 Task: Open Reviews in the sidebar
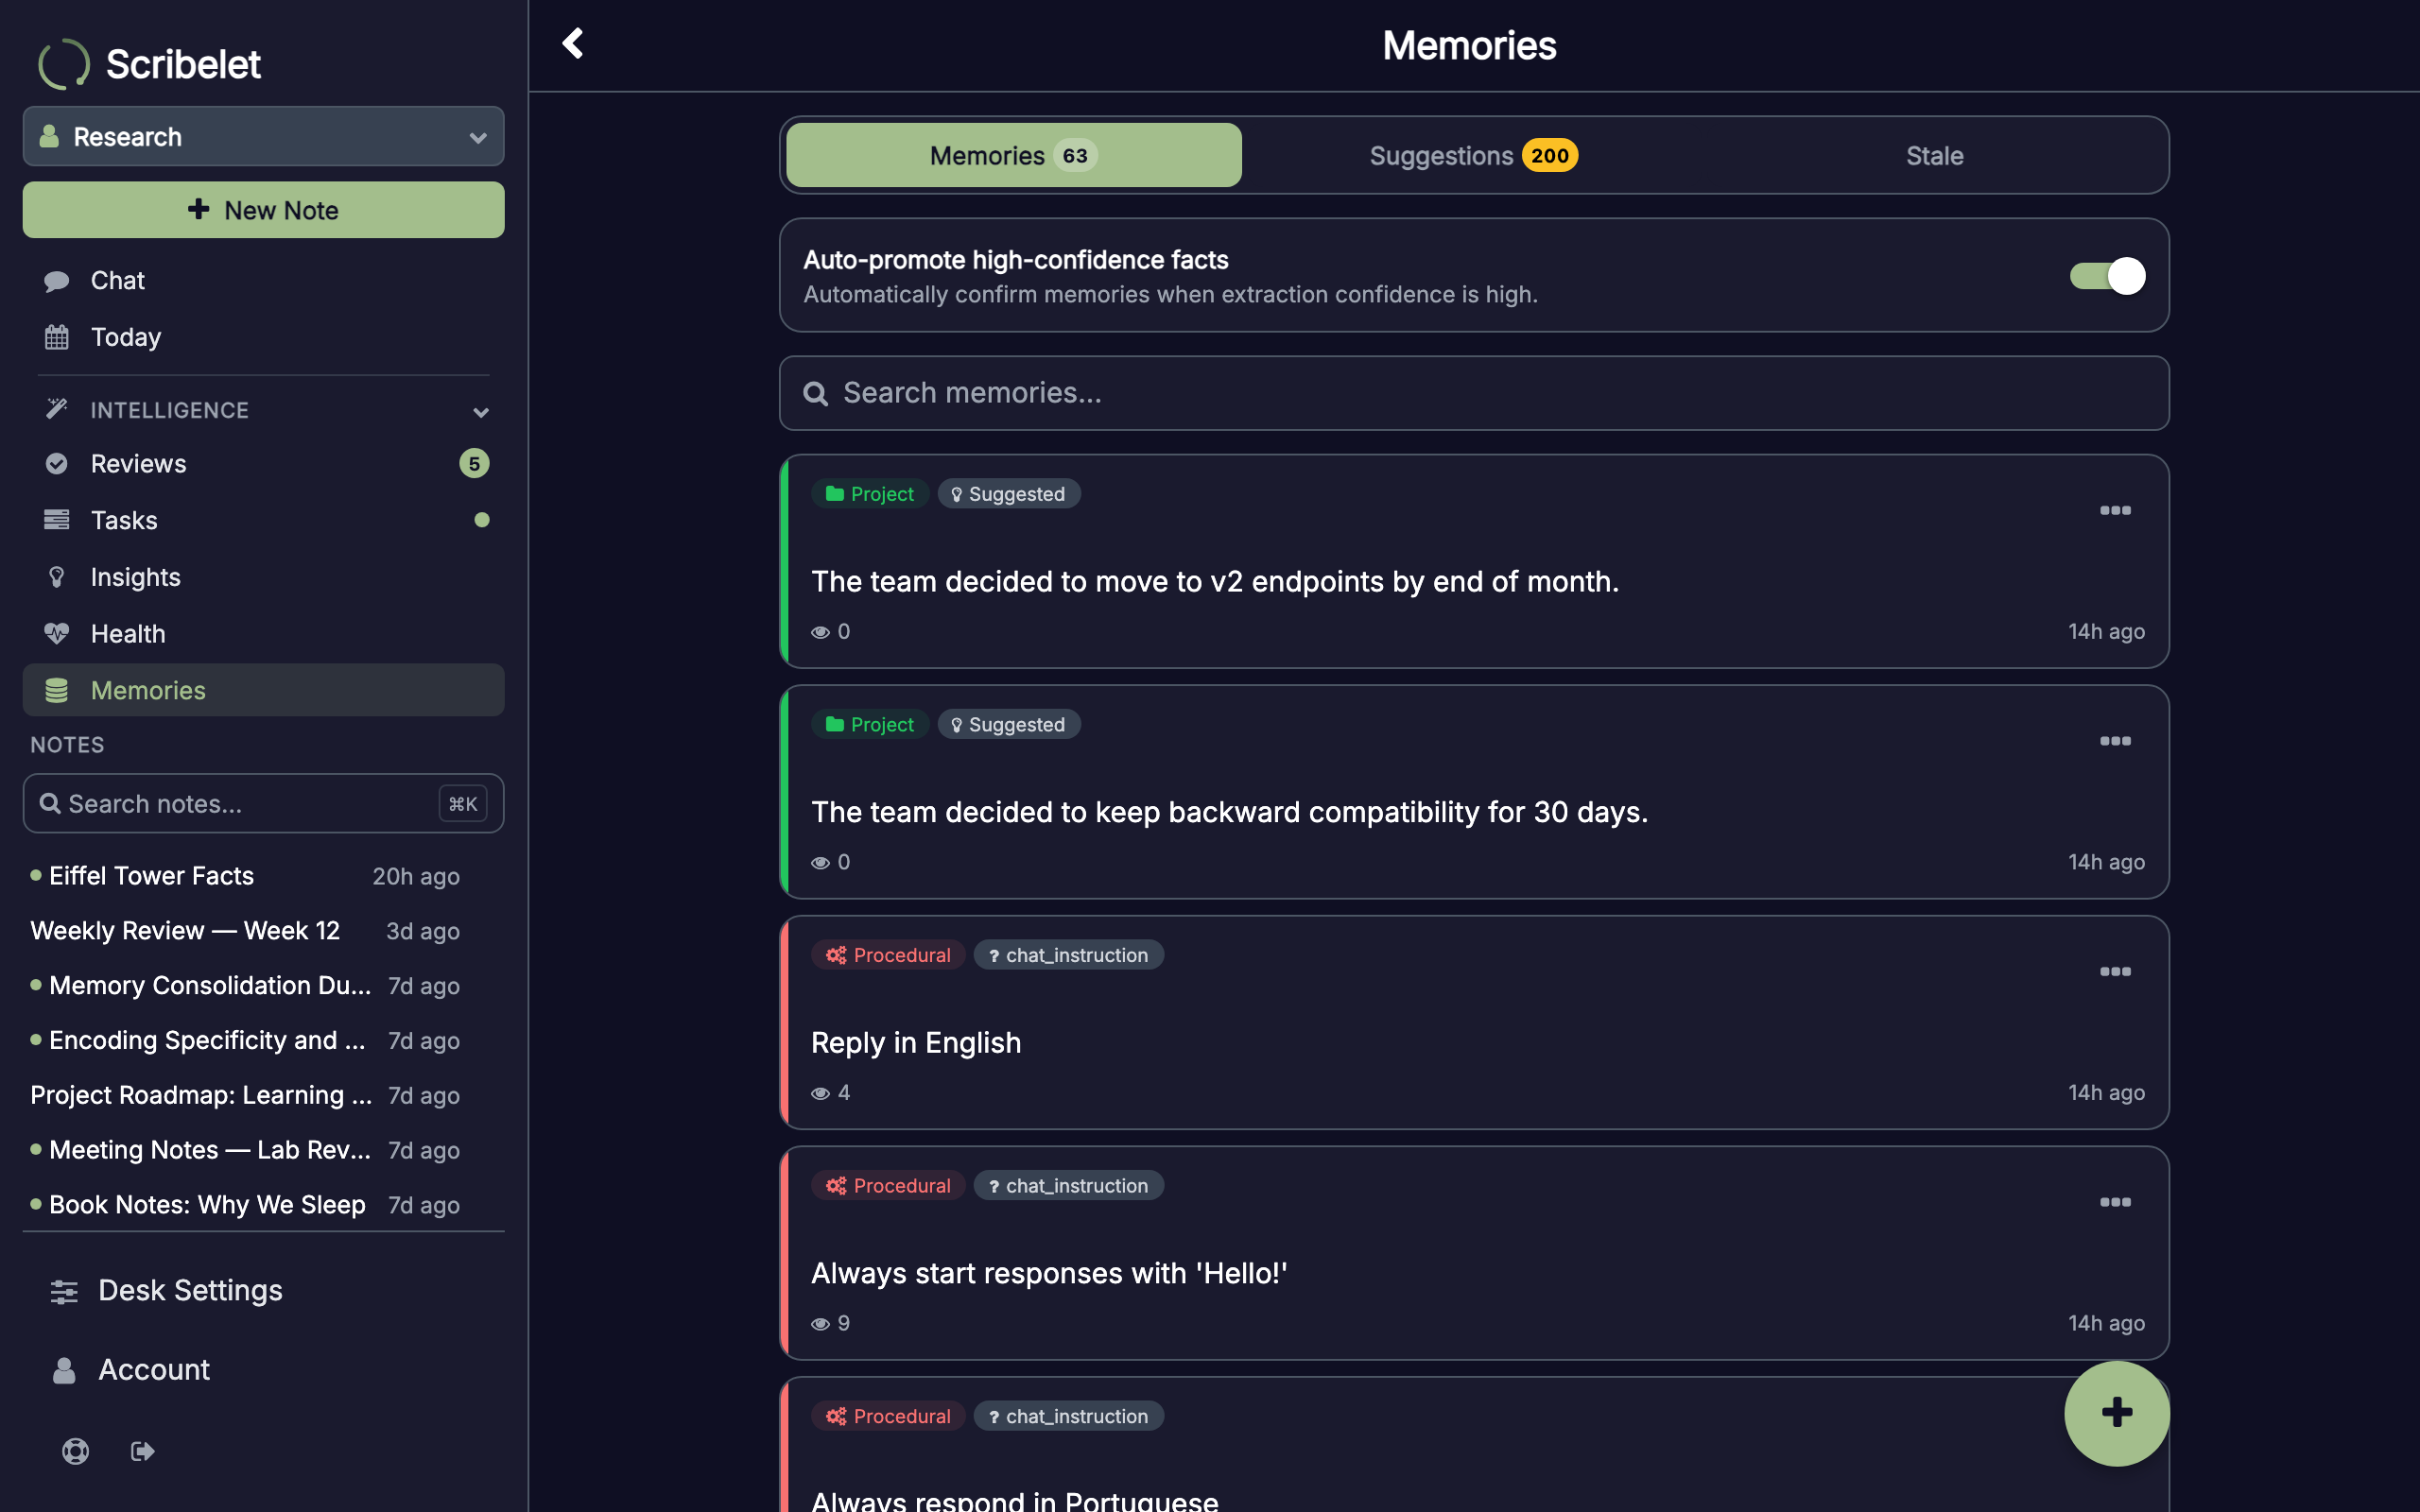[x=263, y=463]
